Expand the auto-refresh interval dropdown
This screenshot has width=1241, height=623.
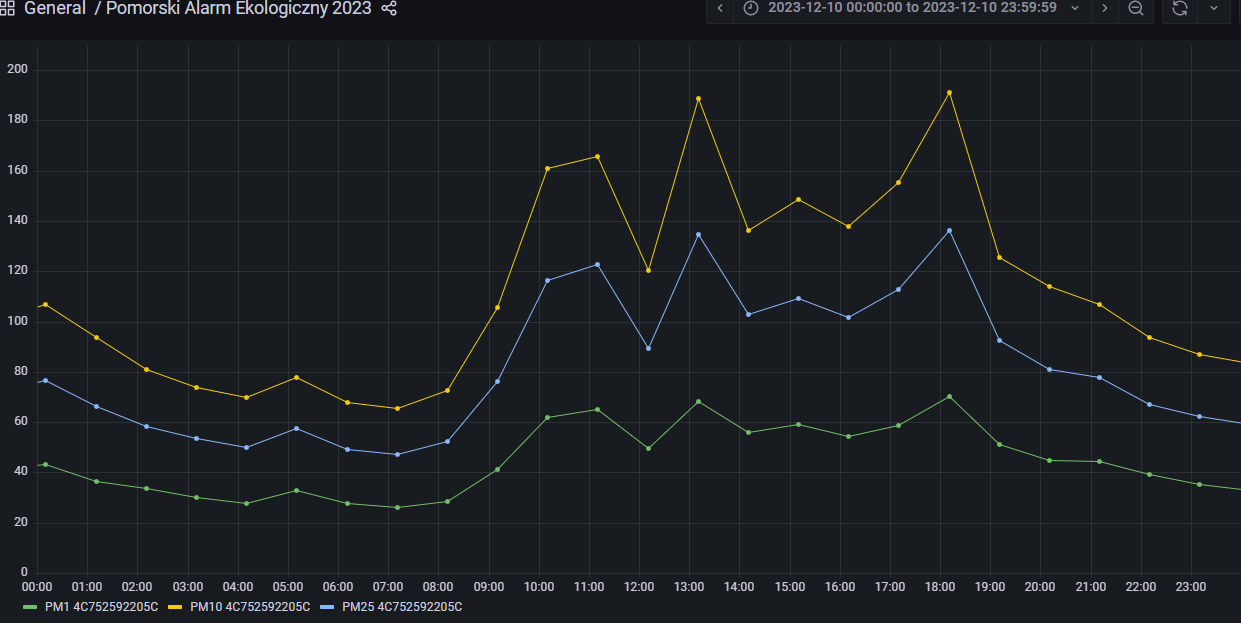point(1214,8)
